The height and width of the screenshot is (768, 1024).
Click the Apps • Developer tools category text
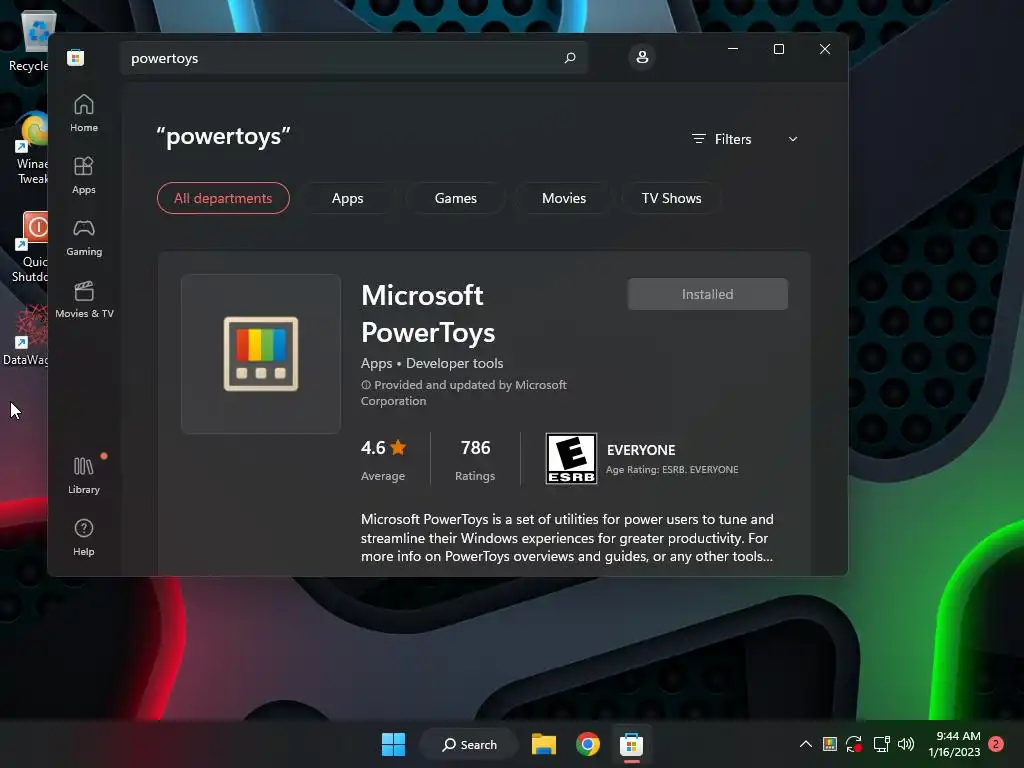[432, 363]
